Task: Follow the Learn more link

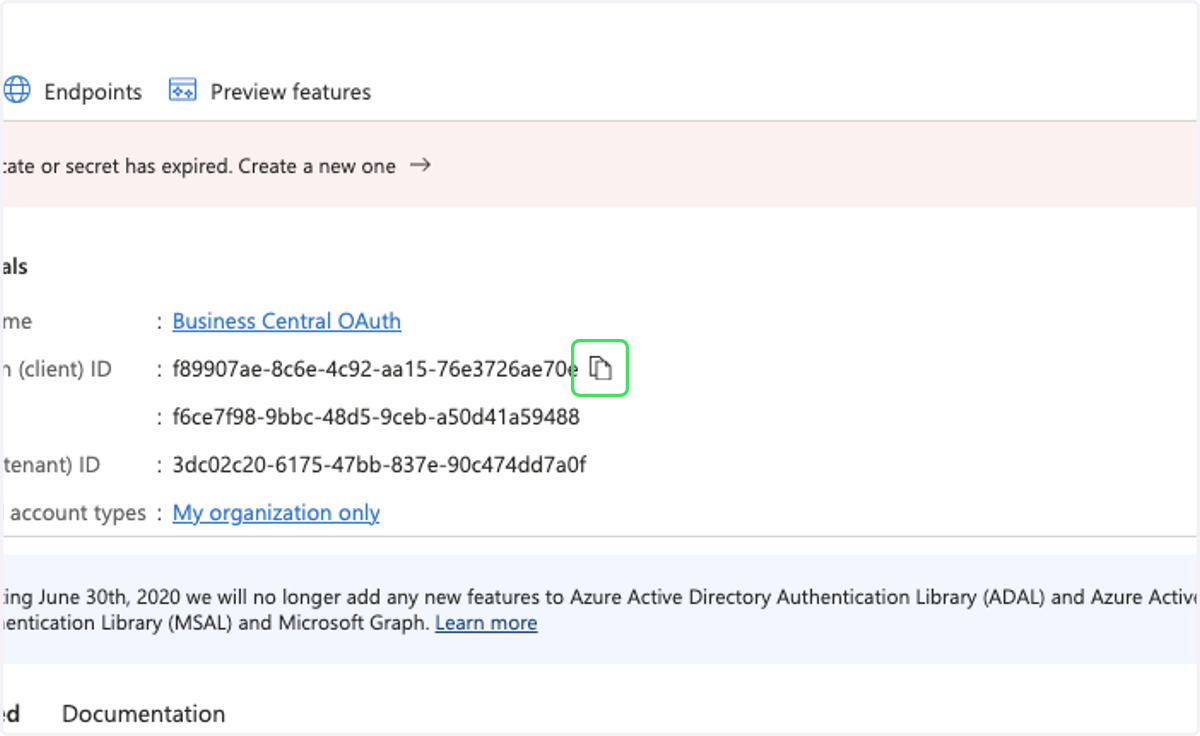Action: click(x=486, y=623)
